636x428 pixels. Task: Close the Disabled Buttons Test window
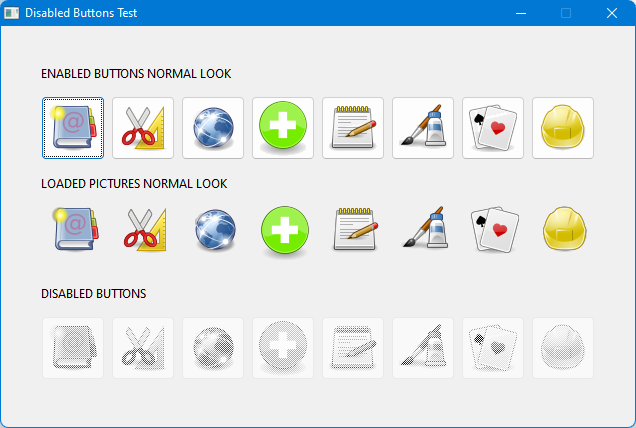[x=612, y=13]
